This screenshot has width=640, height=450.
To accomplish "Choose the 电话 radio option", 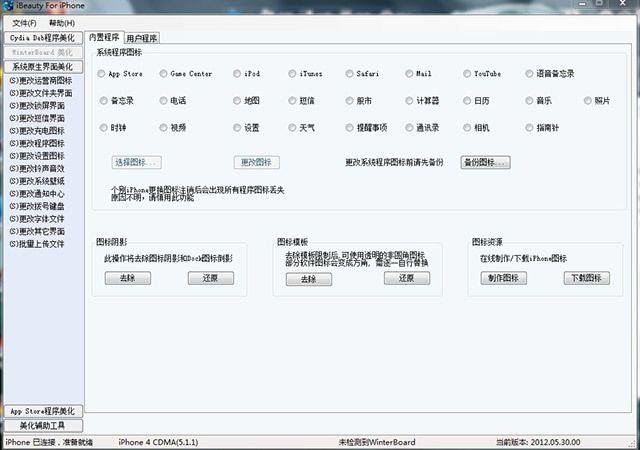I will 163,100.
